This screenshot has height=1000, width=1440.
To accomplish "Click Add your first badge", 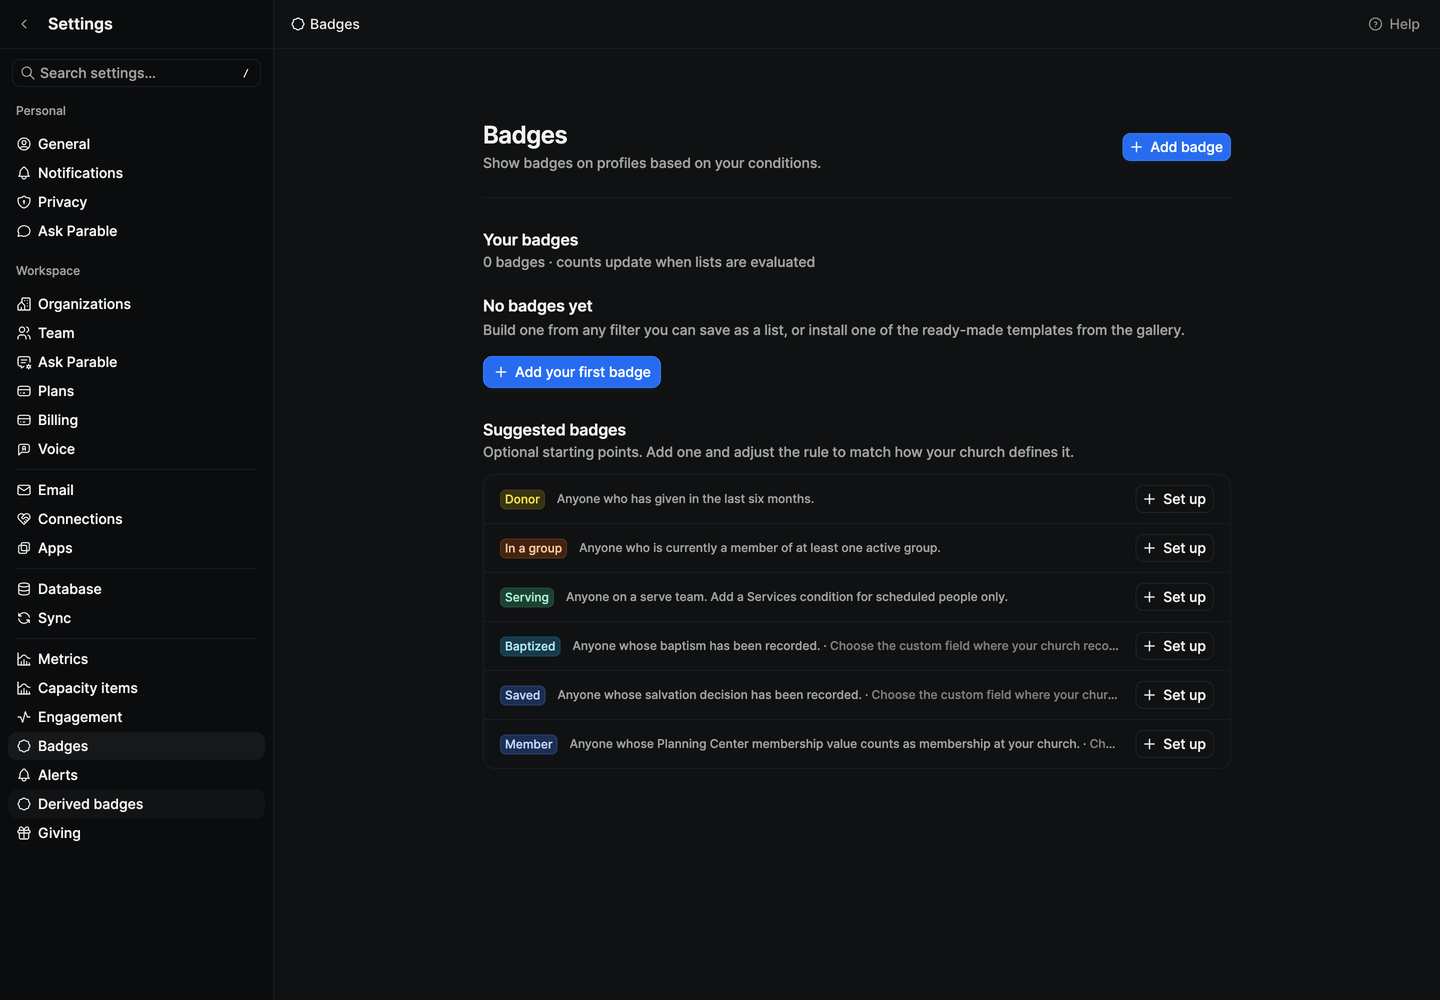I will pyautogui.click(x=572, y=372).
